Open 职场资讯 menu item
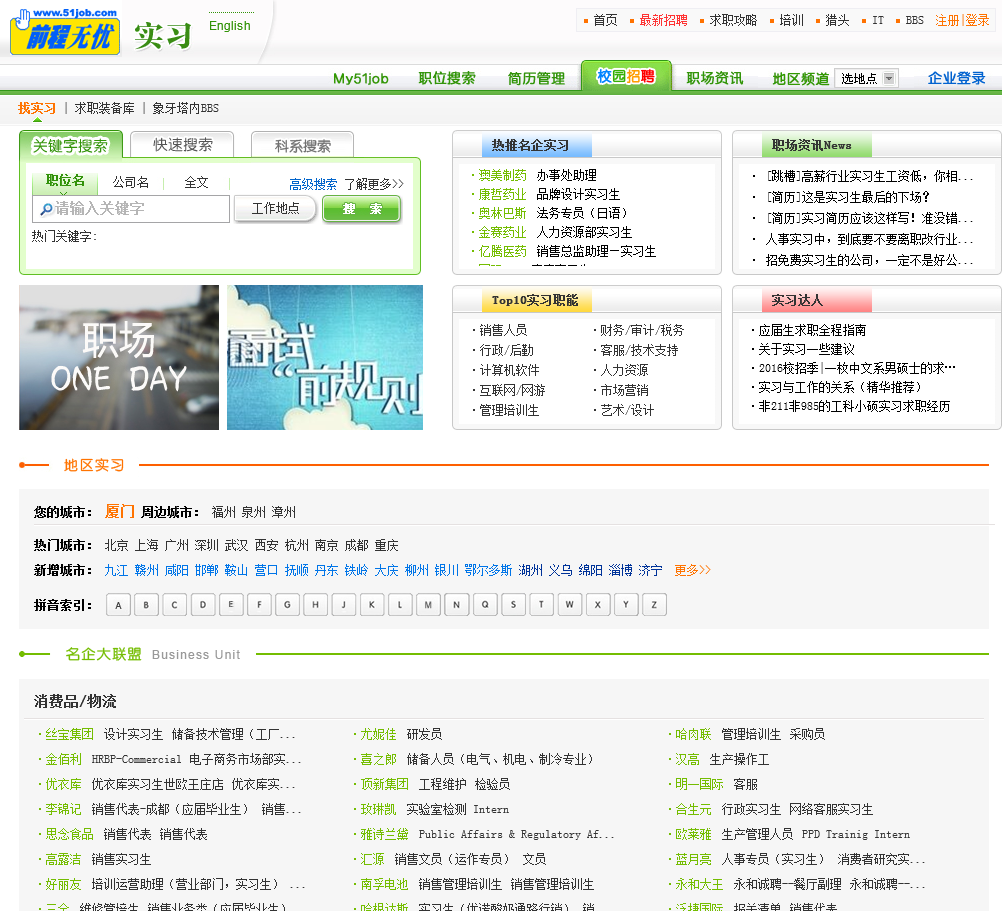This screenshot has width=1002, height=911. coord(714,79)
